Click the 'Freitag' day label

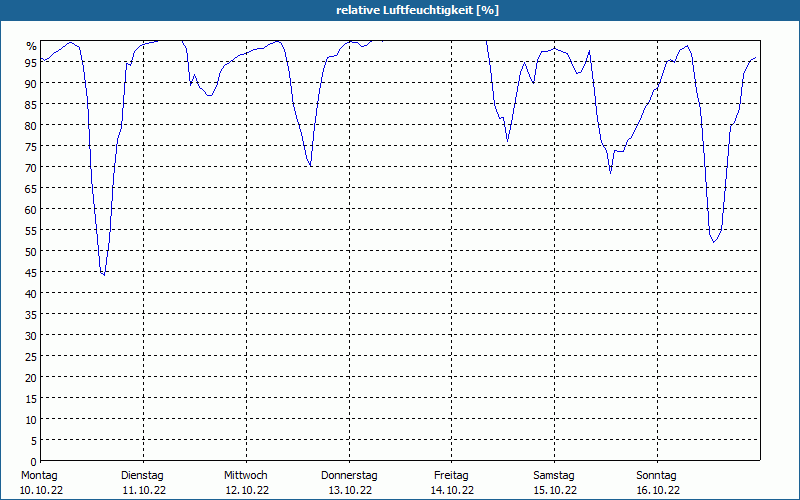tap(452, 475)
